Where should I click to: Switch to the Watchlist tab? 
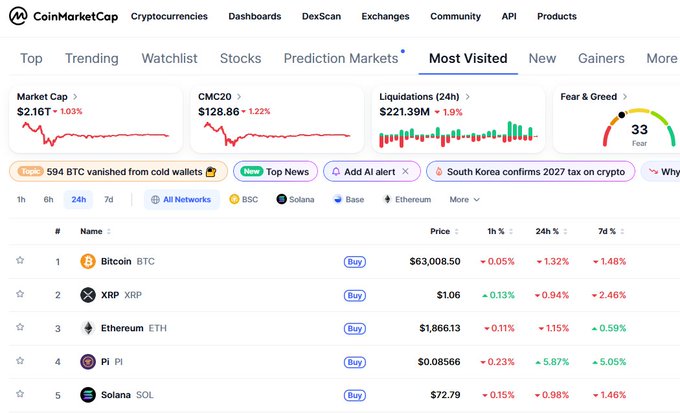pyautogui.click(x=170, y=58)
